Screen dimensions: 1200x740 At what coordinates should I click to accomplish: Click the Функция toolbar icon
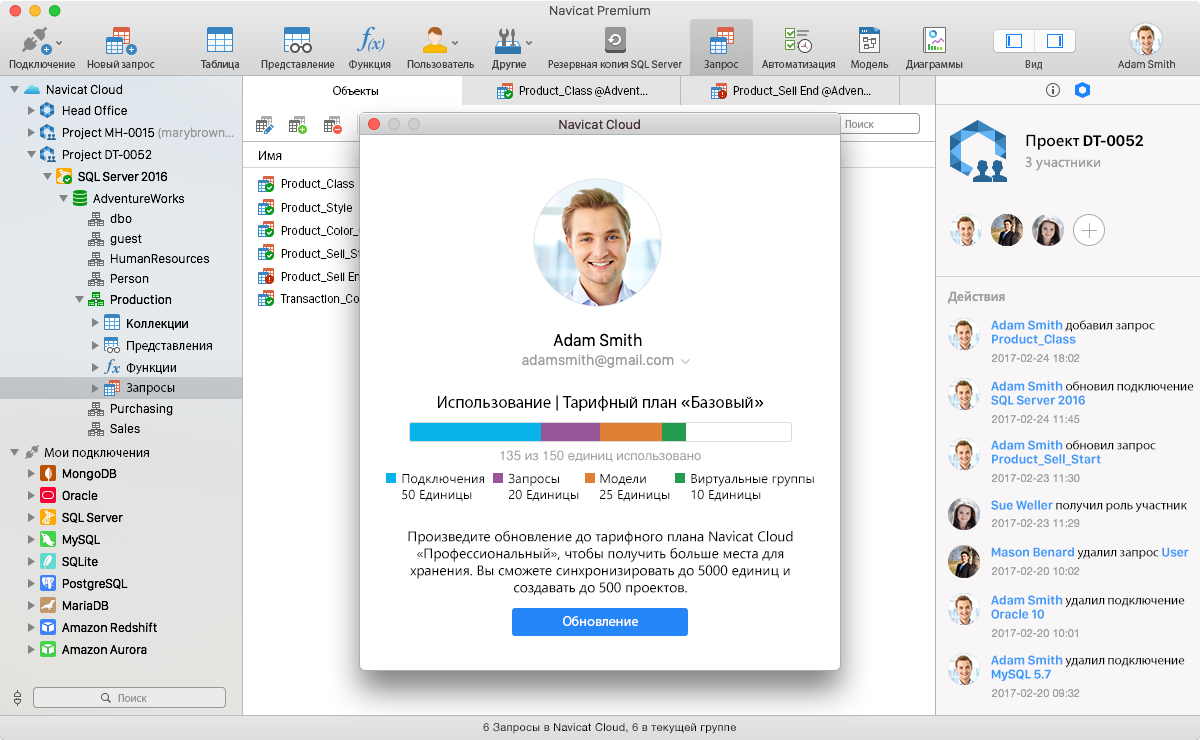[x=371, y=41]
